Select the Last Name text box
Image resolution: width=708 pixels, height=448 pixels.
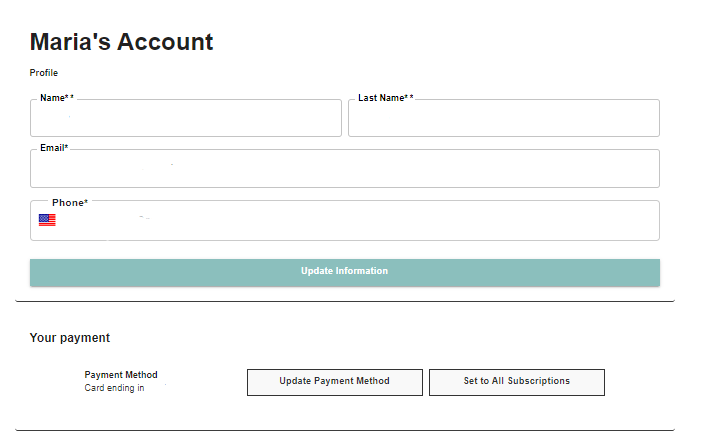point(503,118)
